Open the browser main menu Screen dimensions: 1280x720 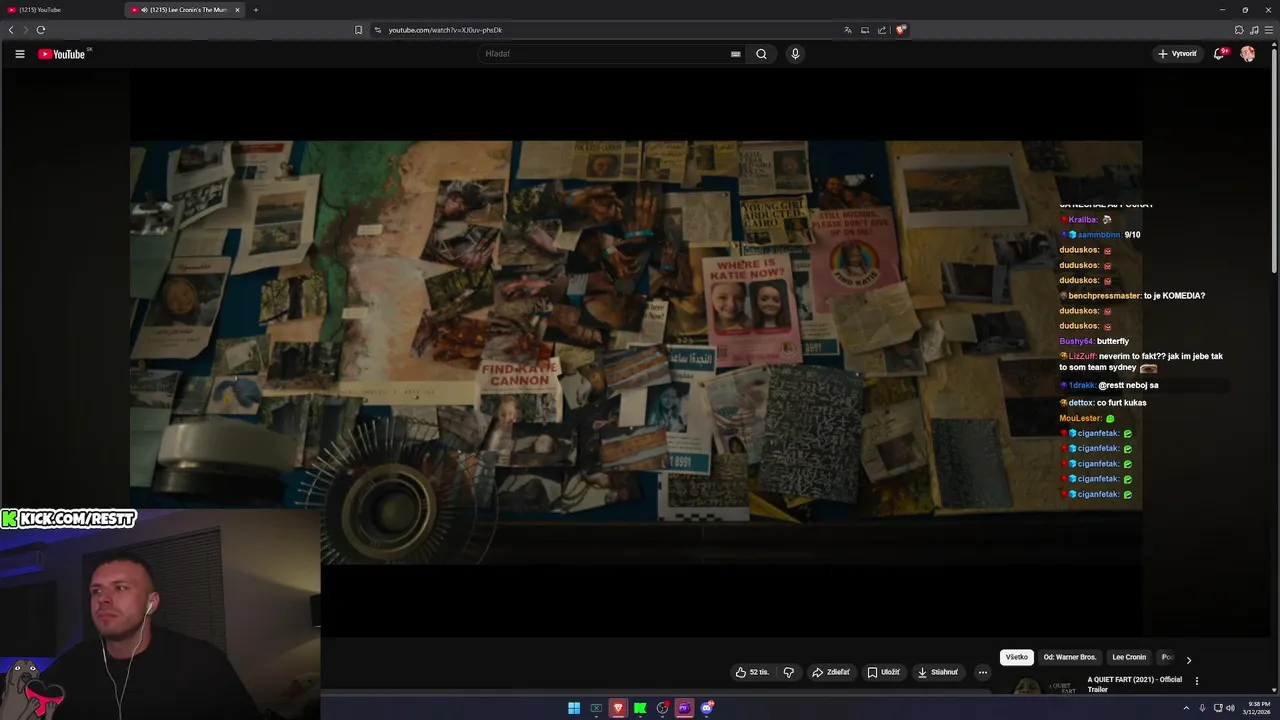click(1269, 30)
